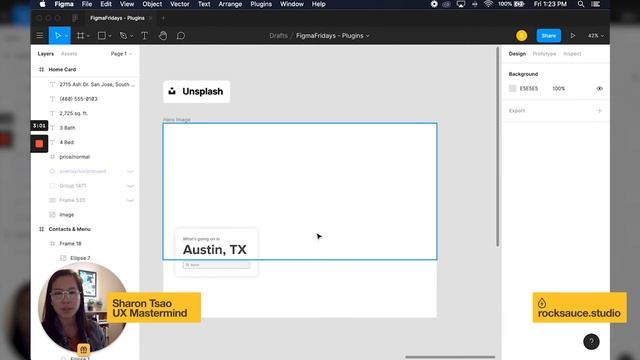Click the Figma home tab icon
640x360 pixels.
tap(75, 18)
